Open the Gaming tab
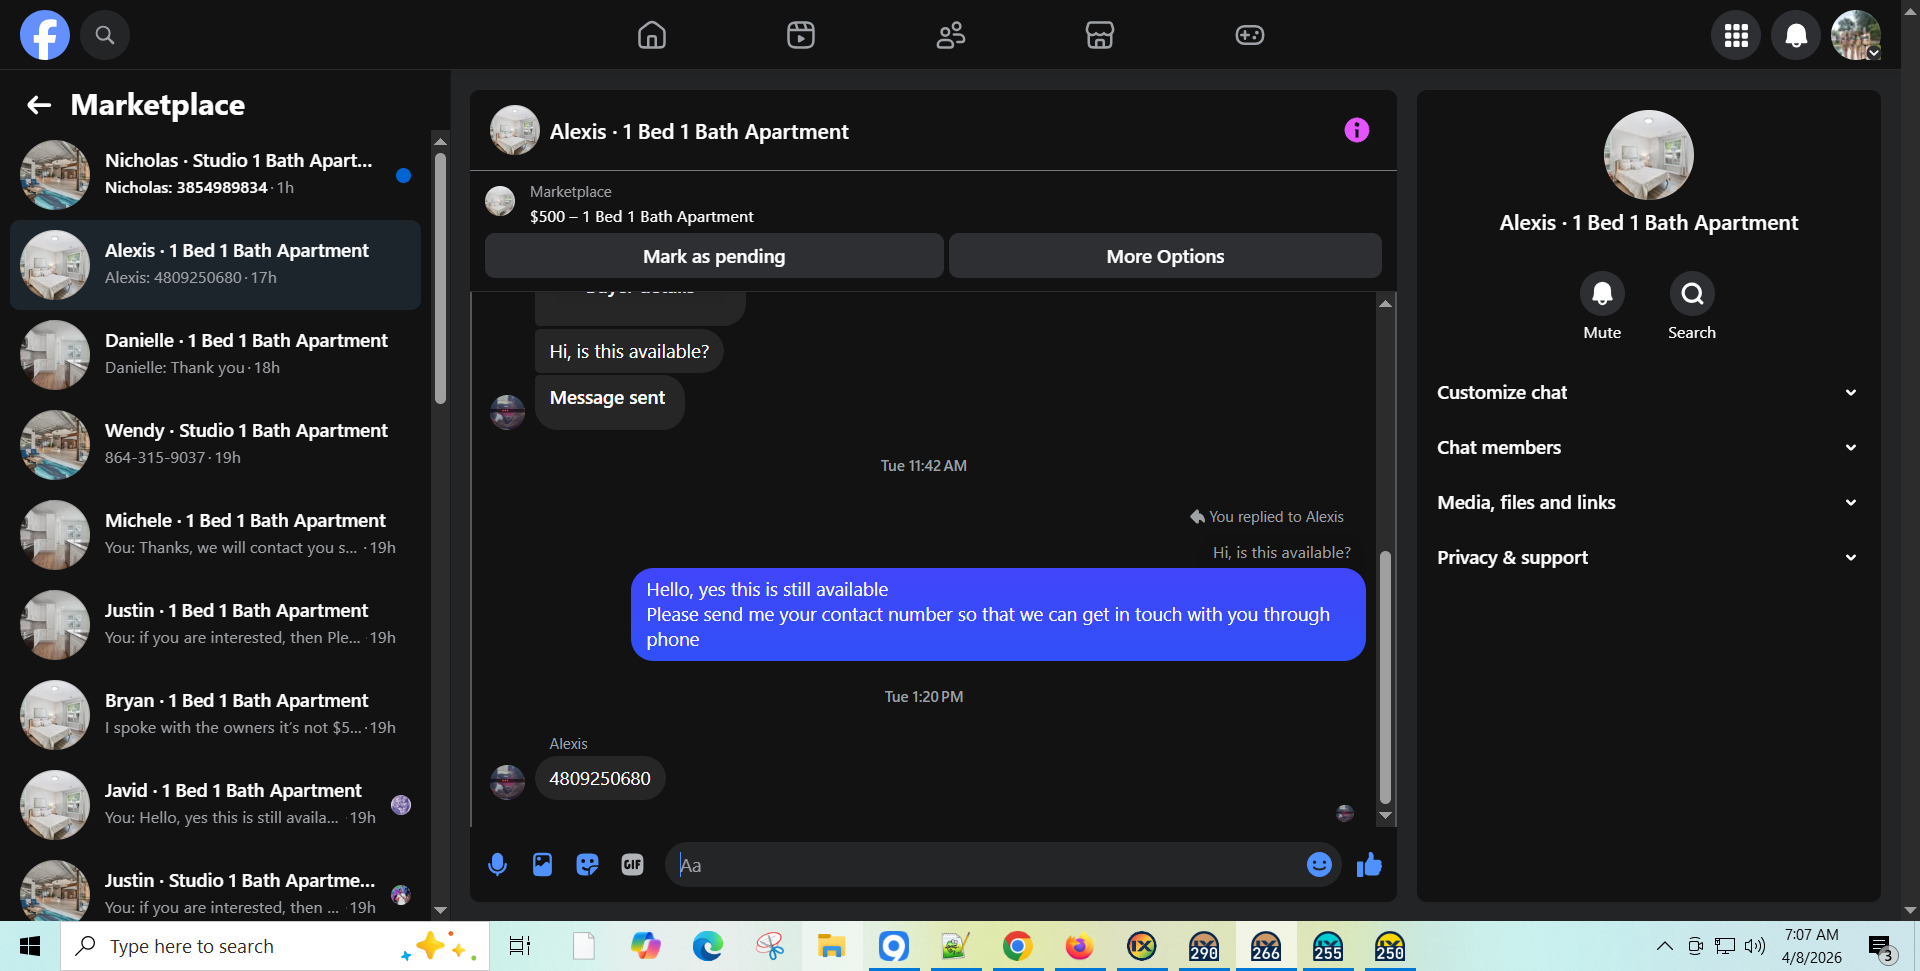 click(1250, 35)
